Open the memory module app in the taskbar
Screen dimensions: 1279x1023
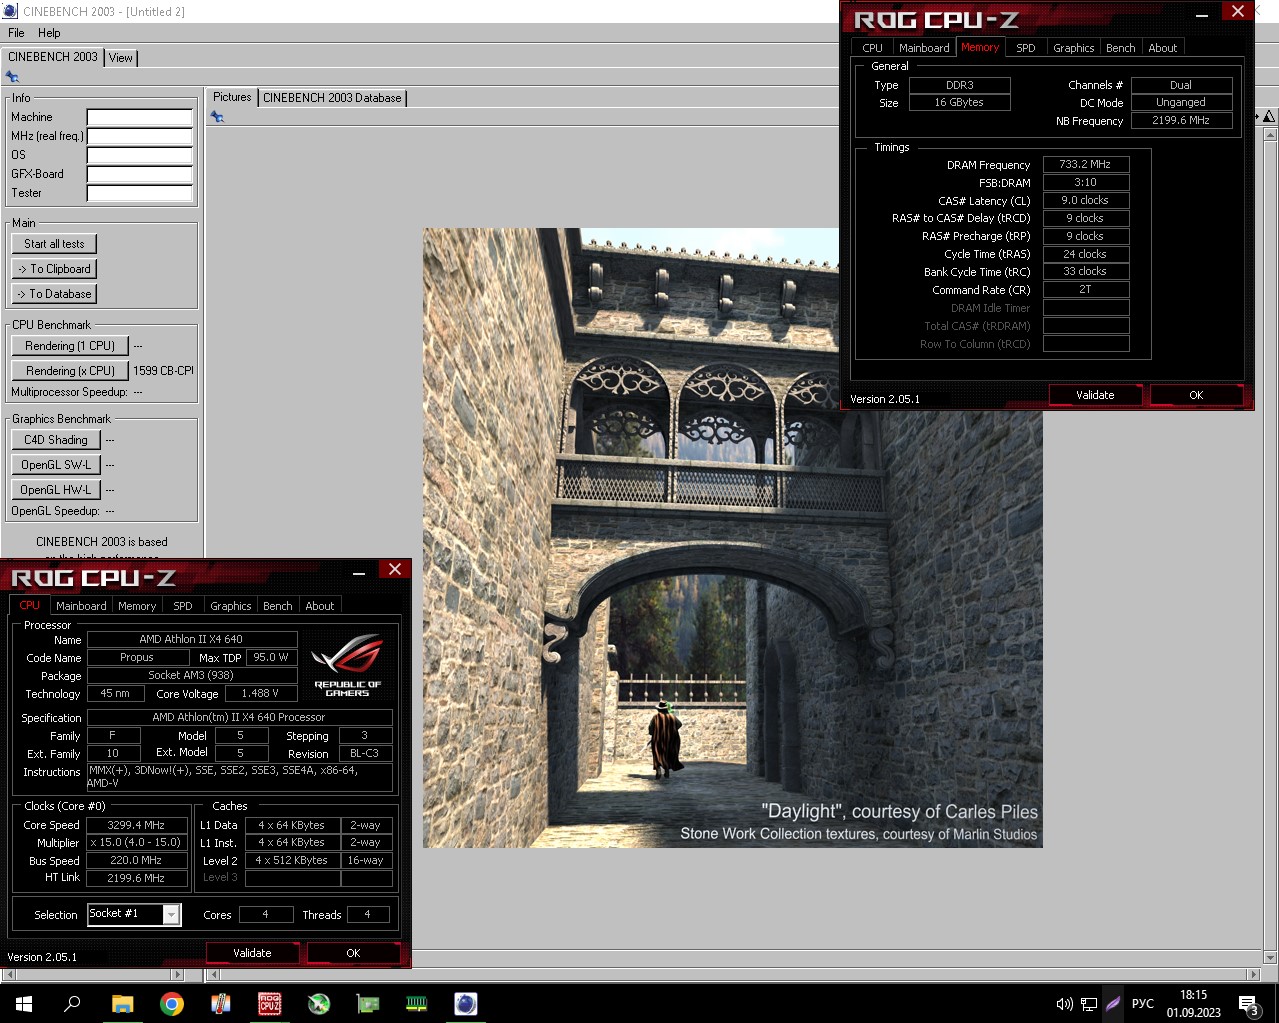tap(416, 1003)
